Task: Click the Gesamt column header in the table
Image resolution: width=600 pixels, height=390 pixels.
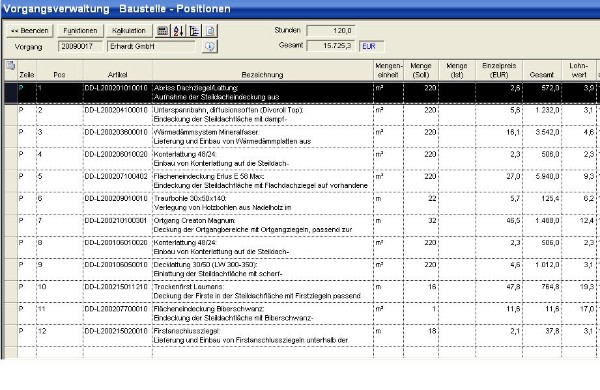Action: (542, 70)
